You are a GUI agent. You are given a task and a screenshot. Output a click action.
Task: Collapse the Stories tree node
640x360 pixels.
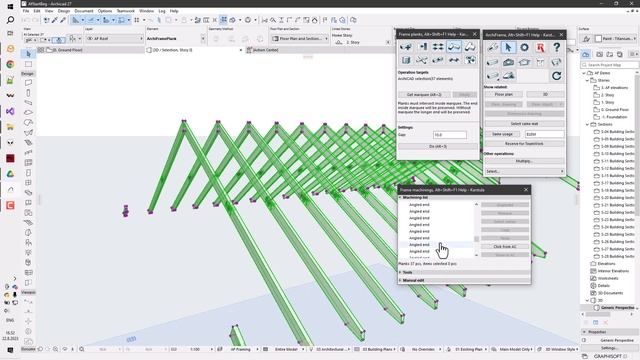[587, 80]
